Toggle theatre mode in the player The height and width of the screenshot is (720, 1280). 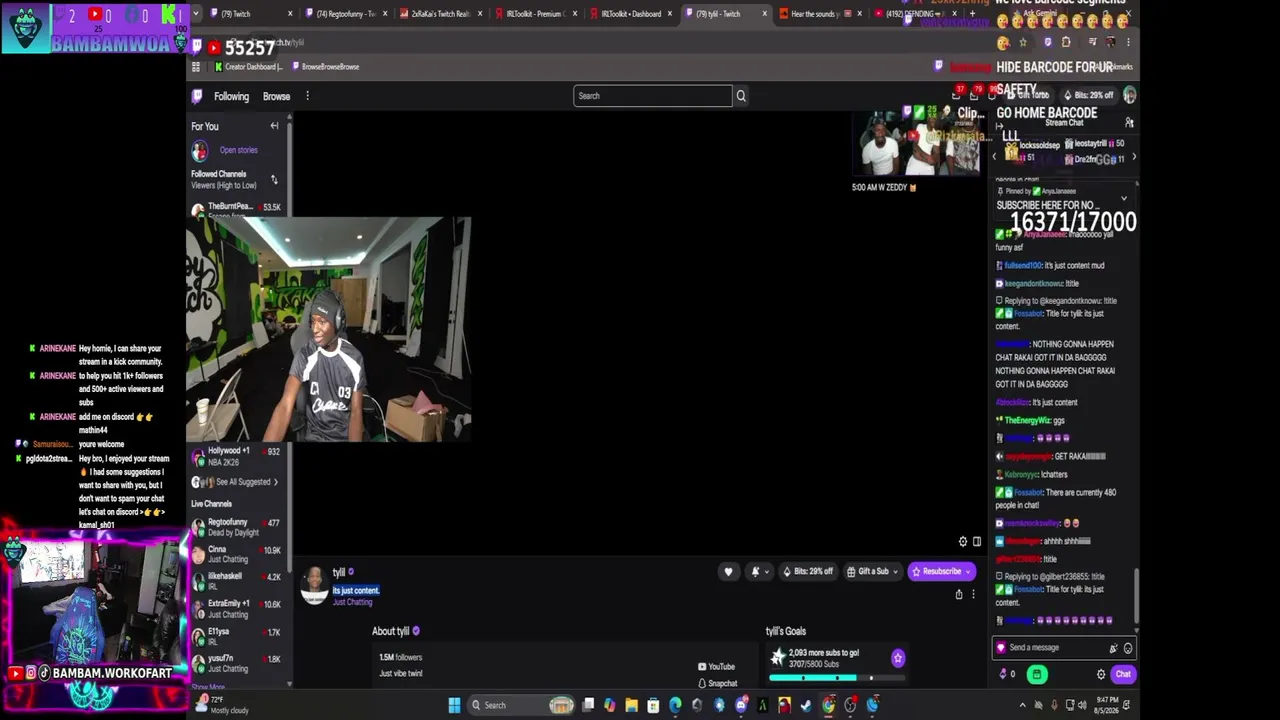coord(977,541)
